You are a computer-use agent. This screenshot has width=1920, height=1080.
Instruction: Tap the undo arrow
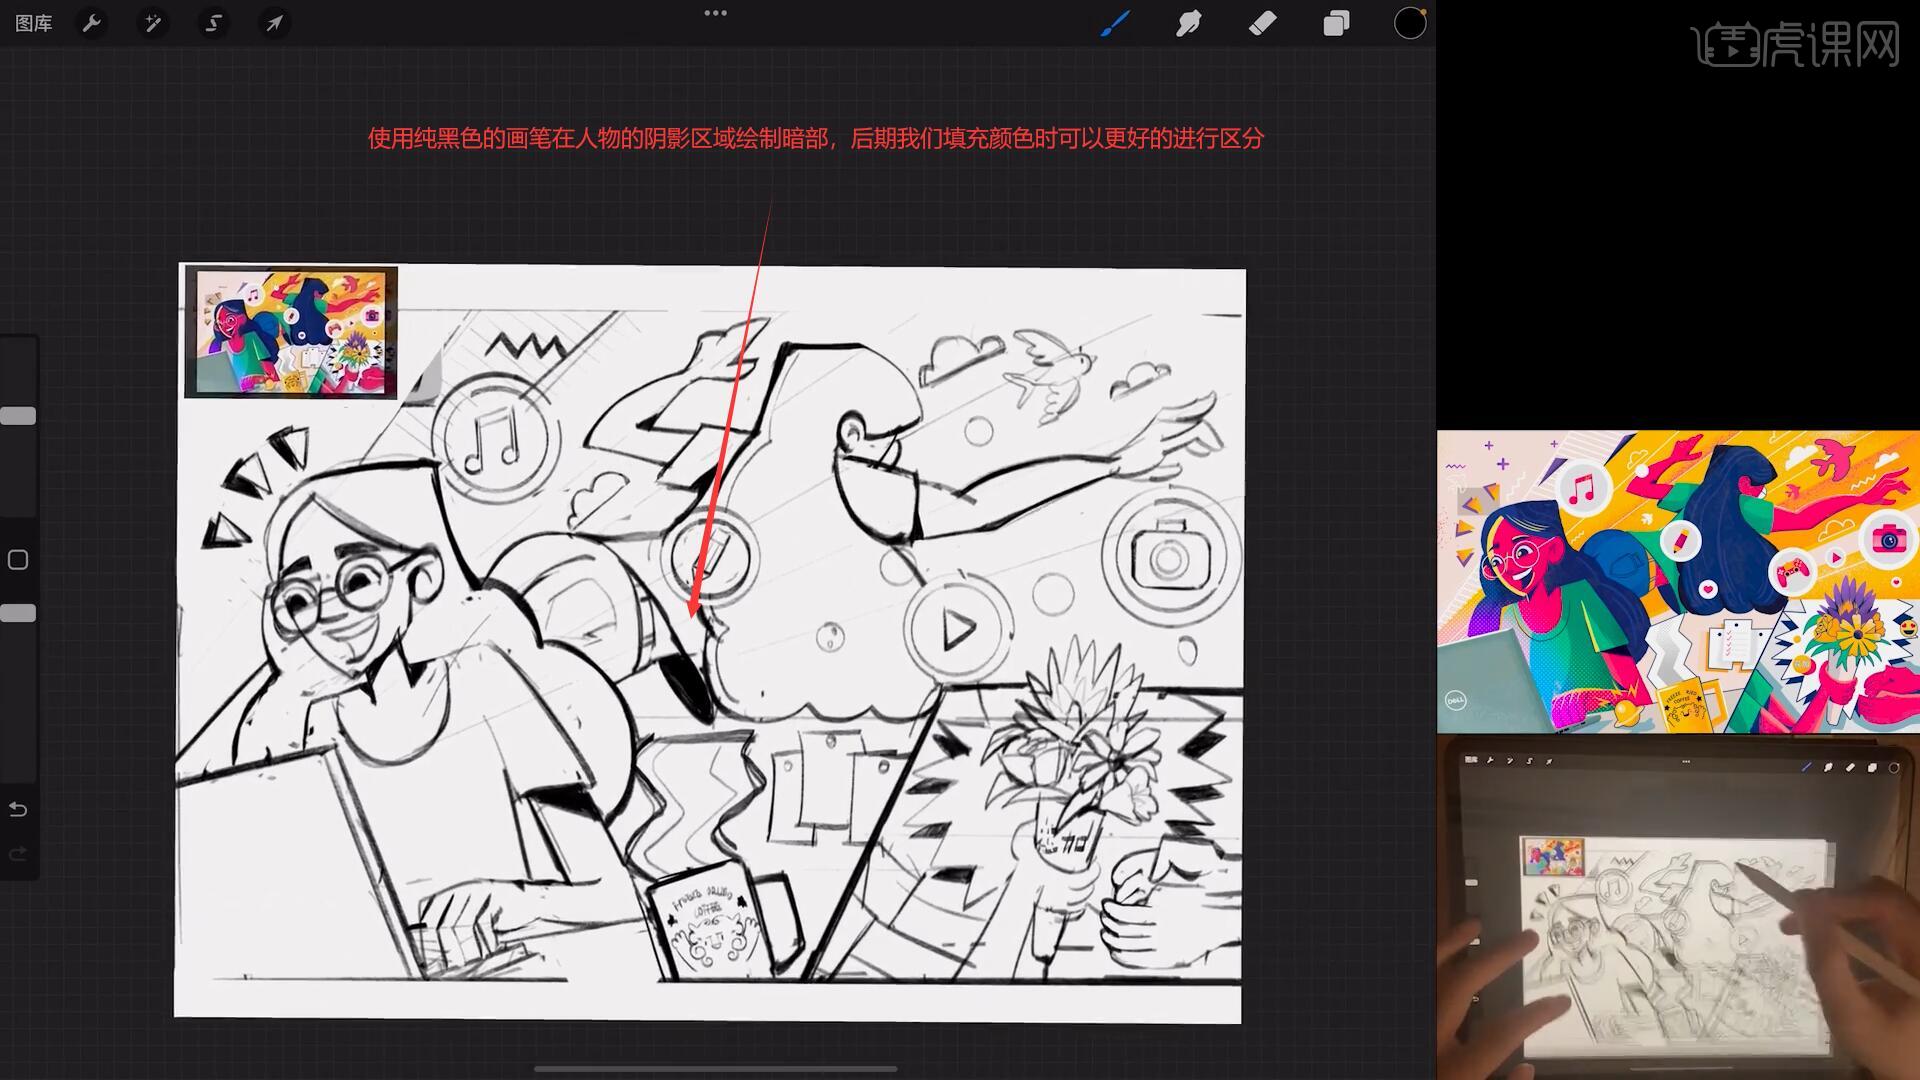(18, 809)
